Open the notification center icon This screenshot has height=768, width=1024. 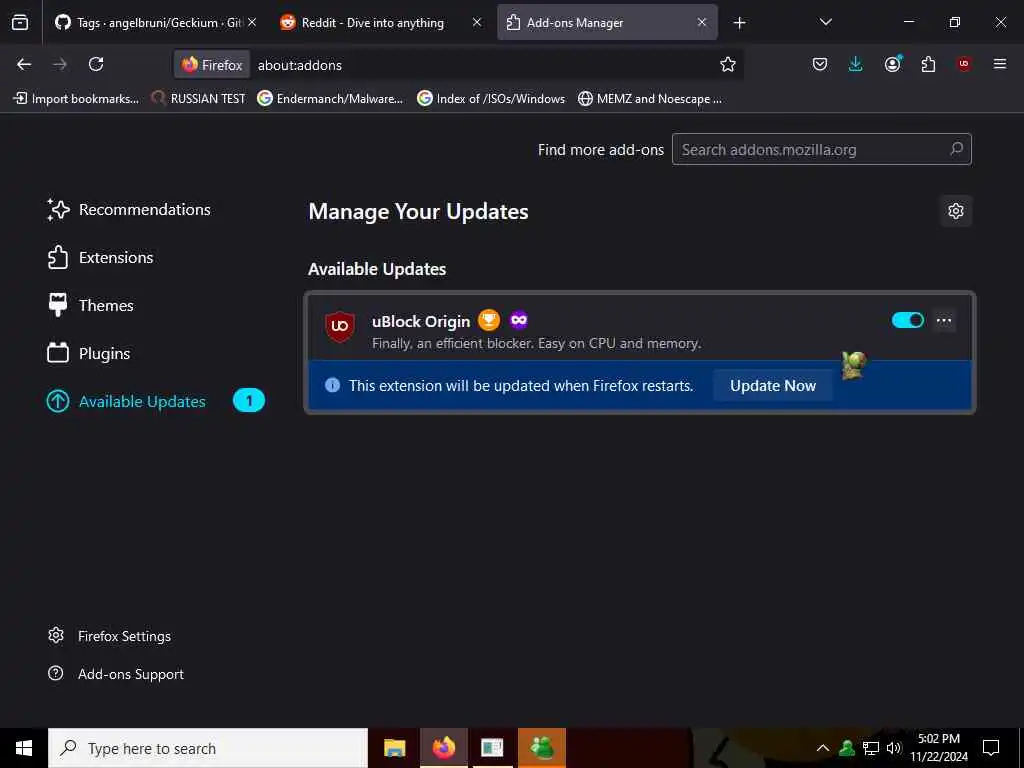pyautogui.click(x=991, y=748)
